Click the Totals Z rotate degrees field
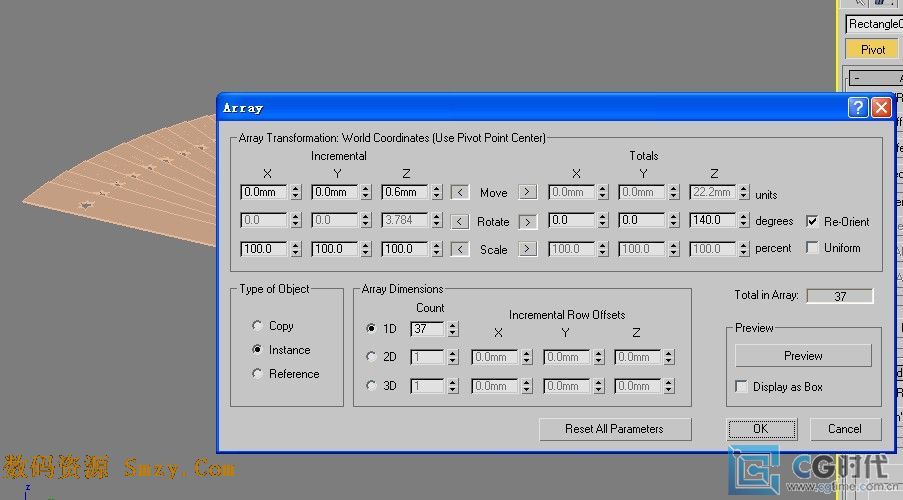The height and width of the screenshot is (500, 903). 711,221
